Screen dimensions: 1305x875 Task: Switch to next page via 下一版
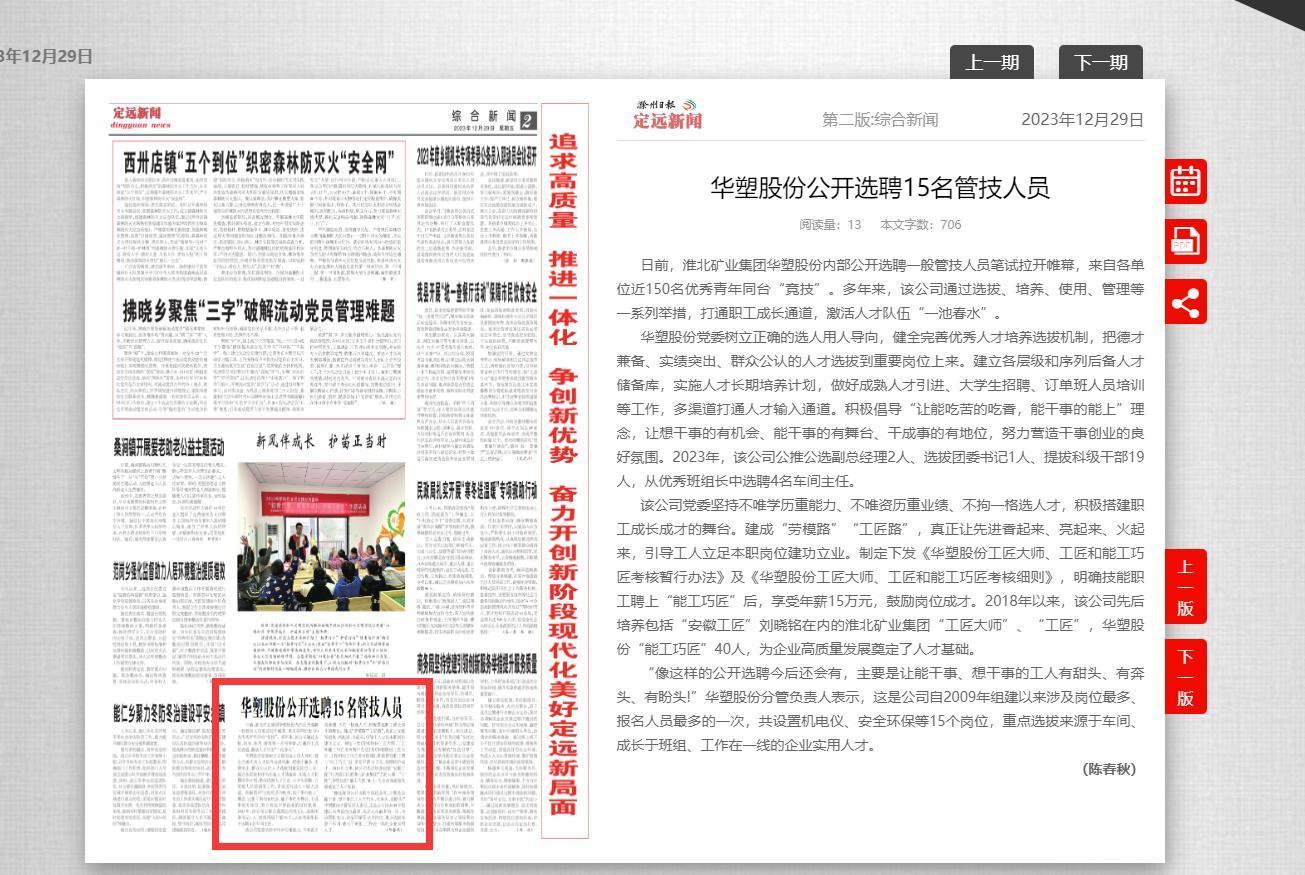coord(1185,676)
